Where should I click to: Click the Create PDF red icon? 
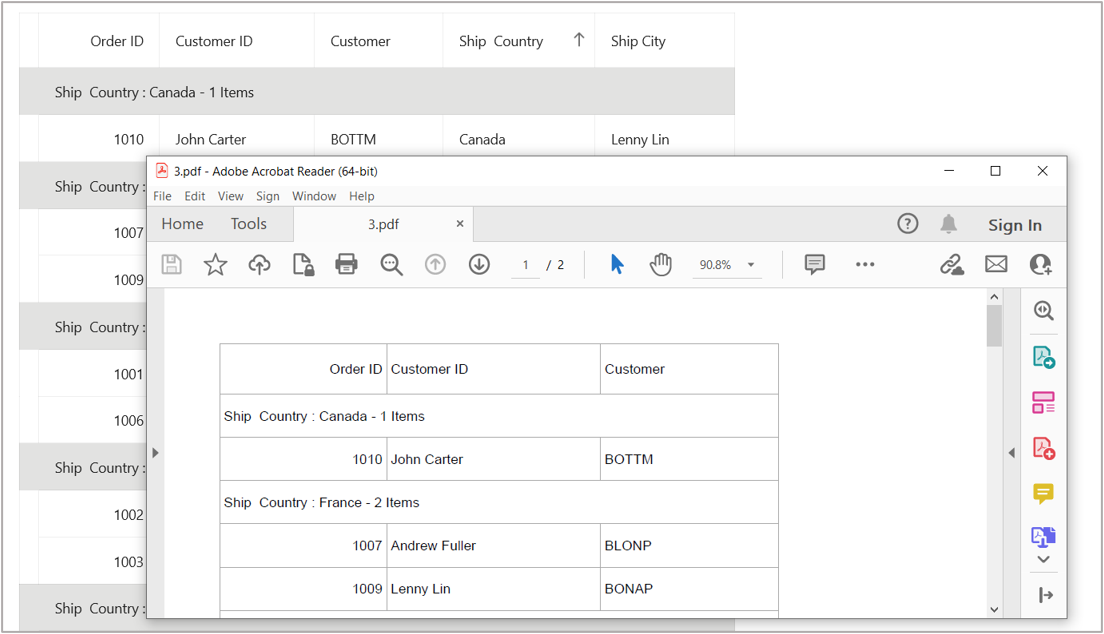point(1043,448)
